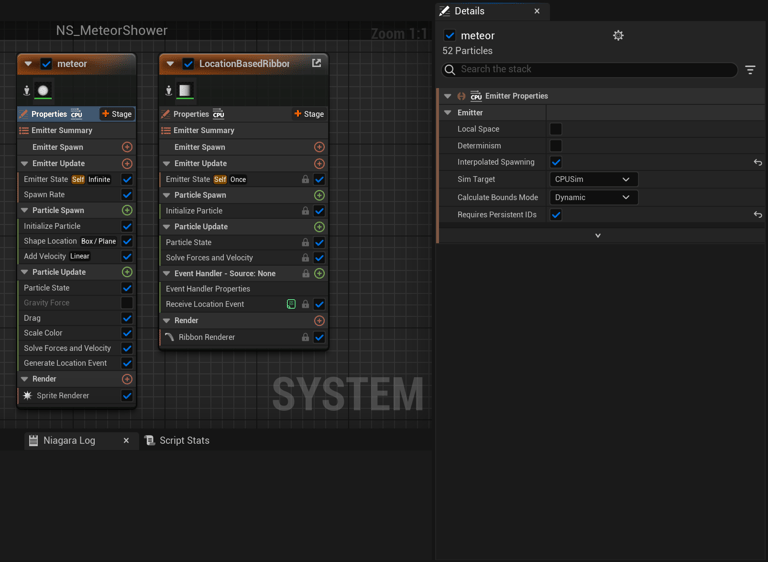Screen dimensions: 768x562
Task: Add Stage to meteor emitter
Action: pyautogui.click(x=117, y=114)
